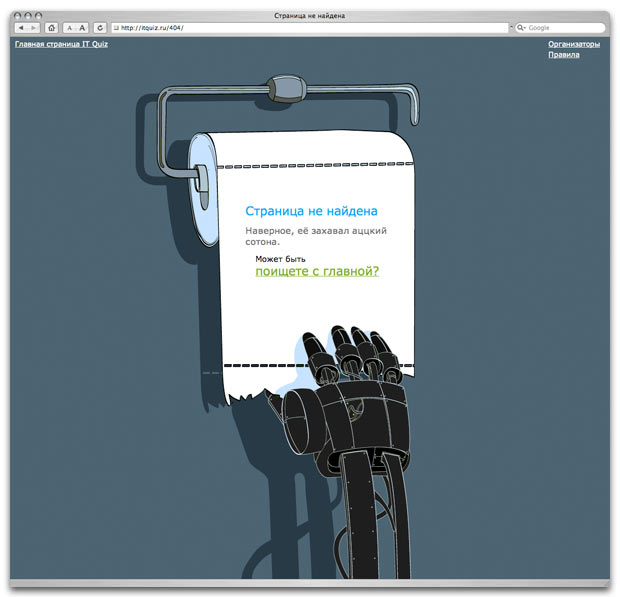620x597 pixels.
Task: Open the 'Организаторы' link
Action: (574, 44)
